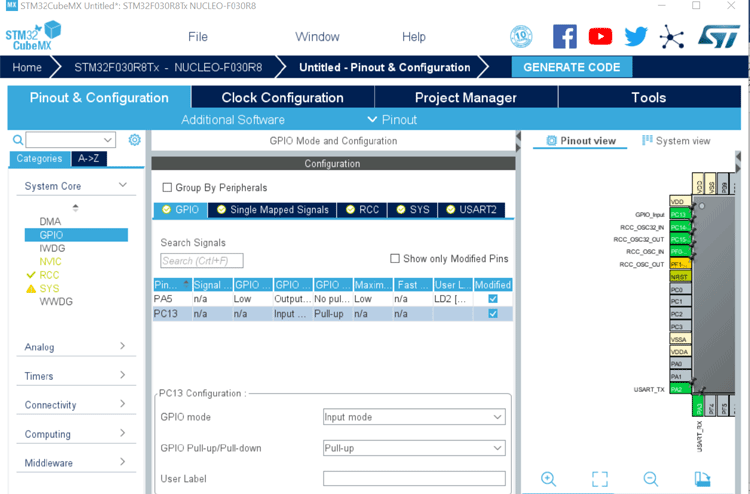Open the YouTube icon link

[600, 37]
